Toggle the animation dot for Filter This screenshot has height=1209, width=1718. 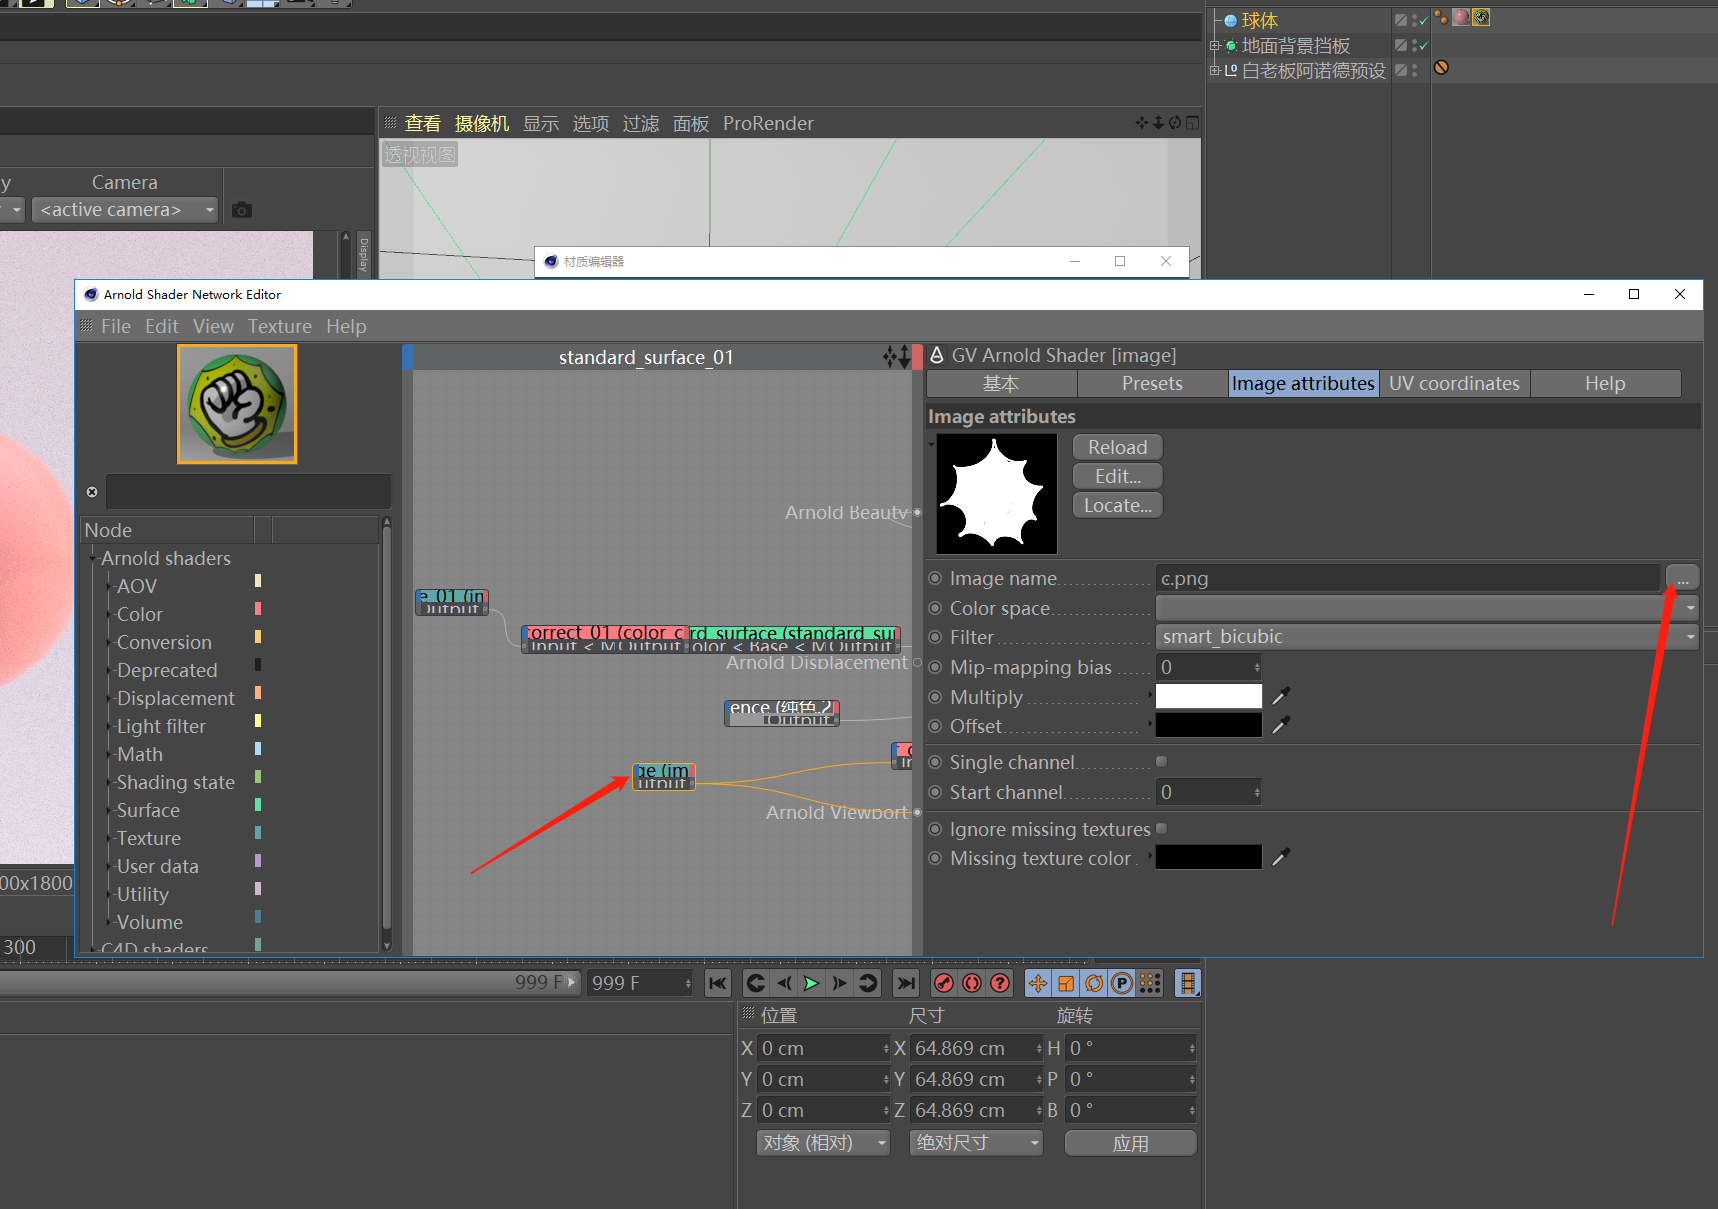tap(935, 637)
